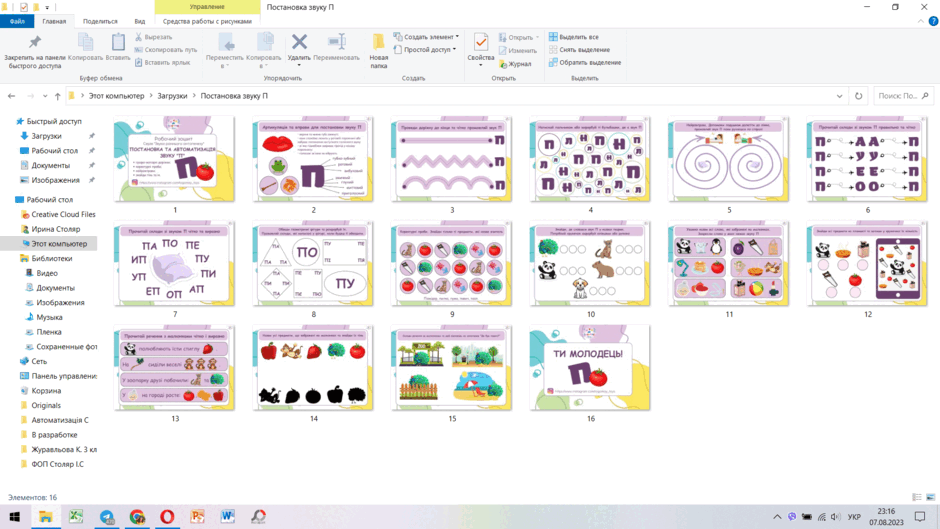
Task: Open PowerPoint from the taskbar
Action: tap(197, 516)
